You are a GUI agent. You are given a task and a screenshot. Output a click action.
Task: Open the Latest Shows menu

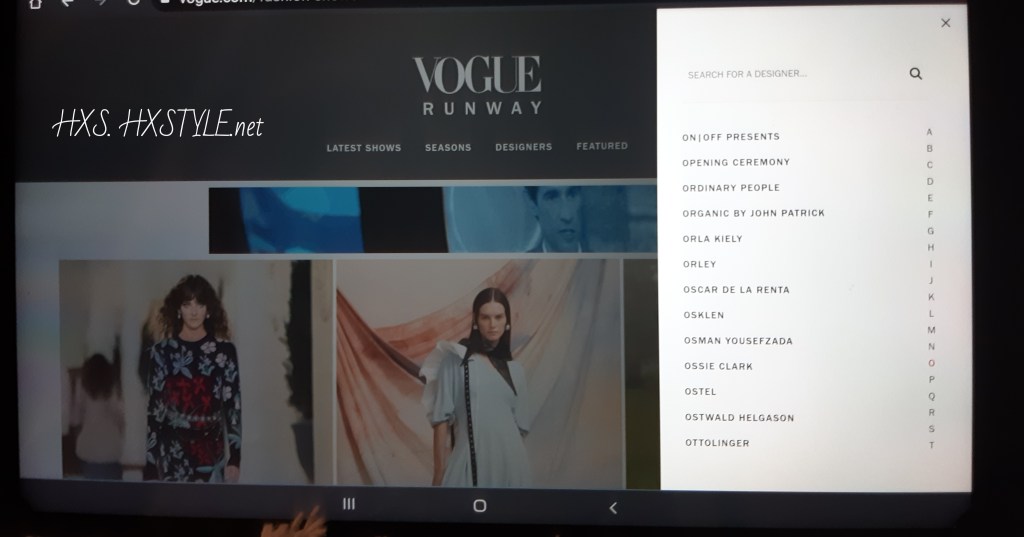(x=363, y=148)
